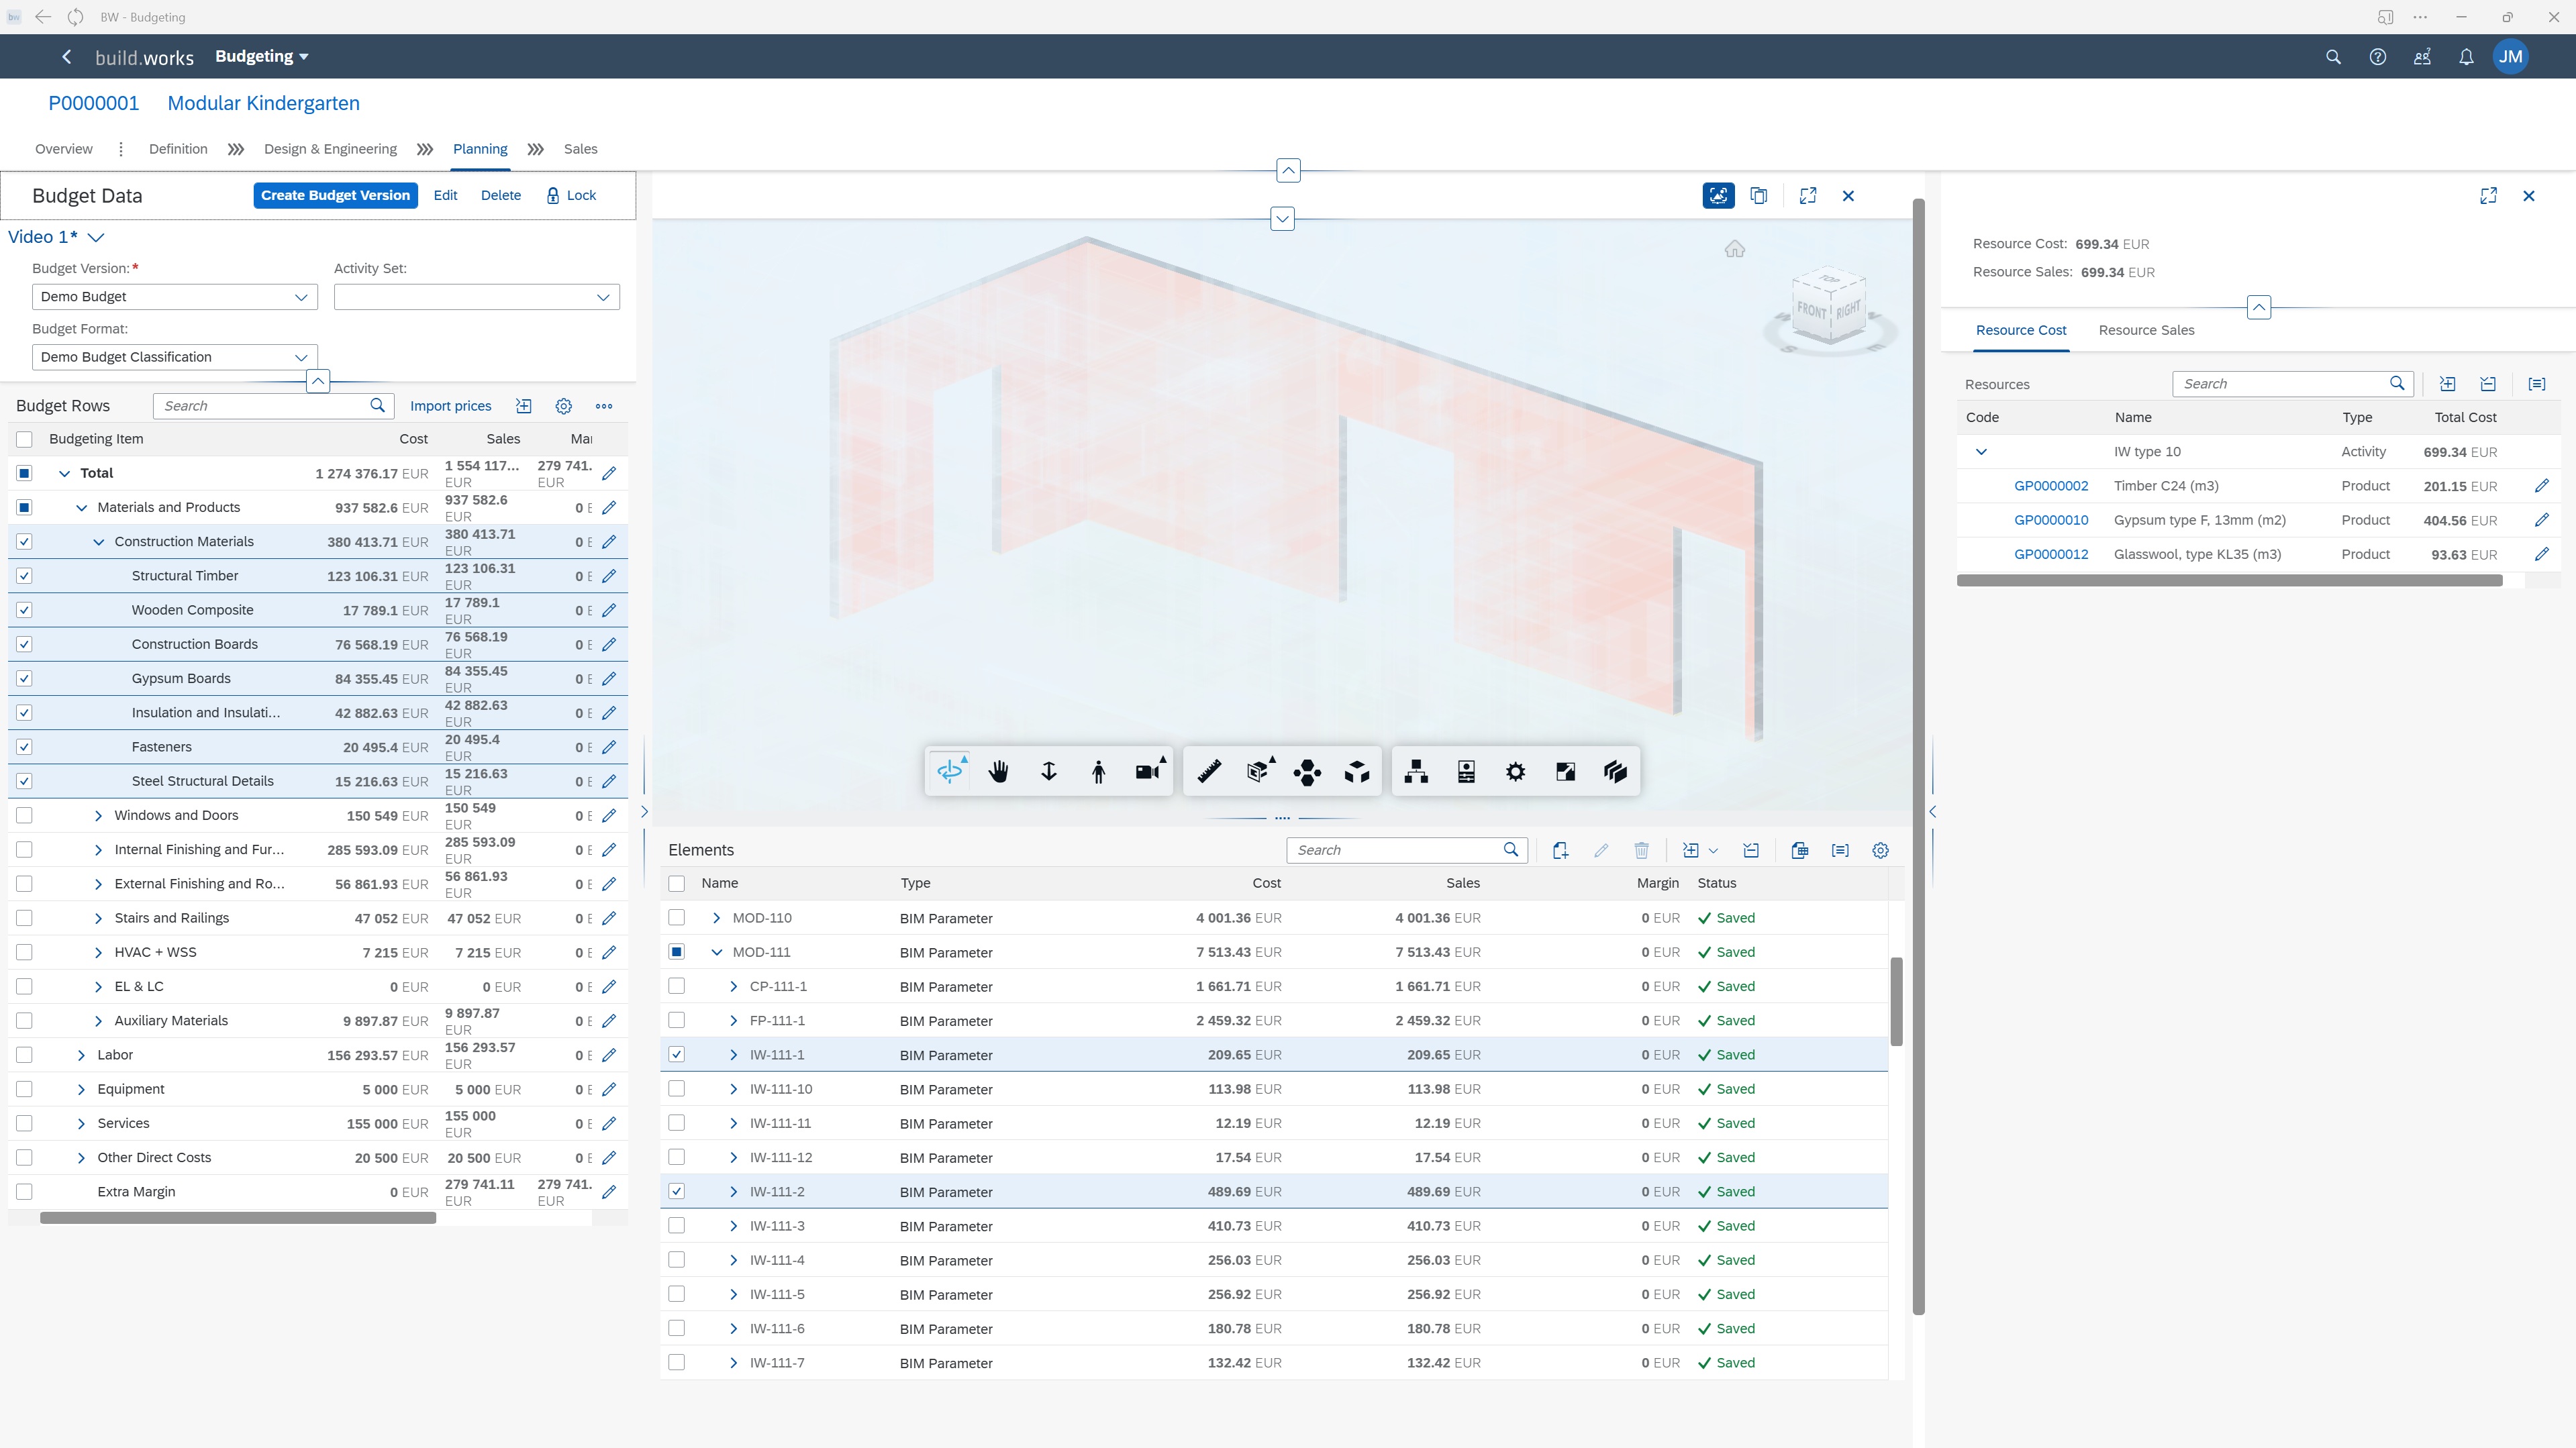The height and width of the screenshot is (1448, 2576).
Task: Click the Create Budget Version button
Action: click(335, 195)
